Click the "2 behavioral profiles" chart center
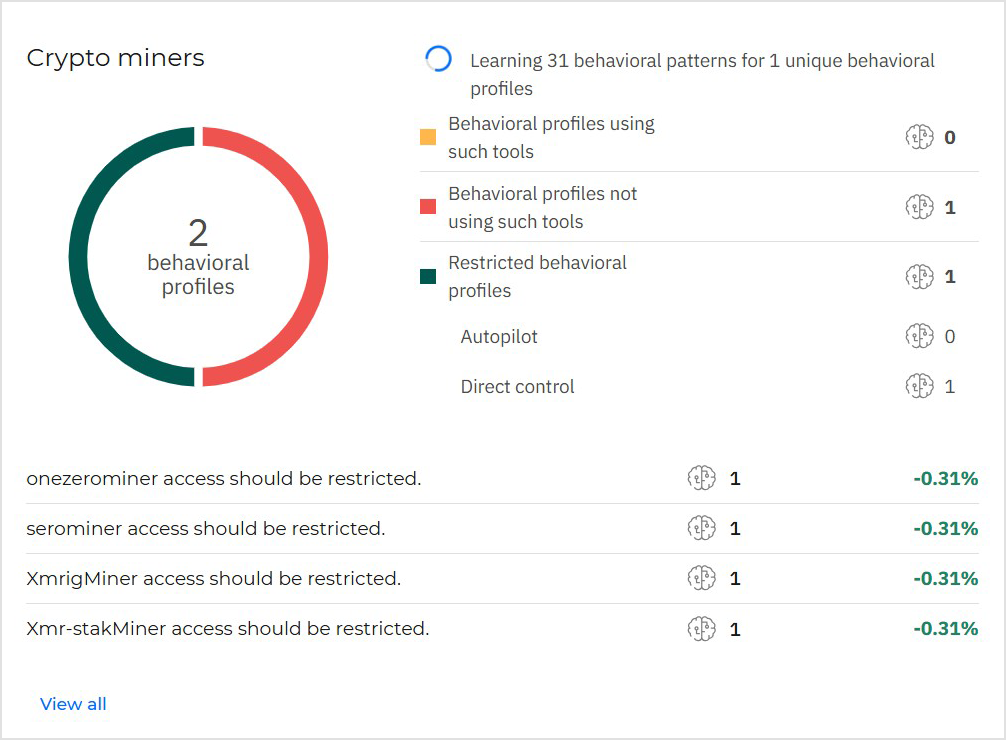 pos(197,256)
